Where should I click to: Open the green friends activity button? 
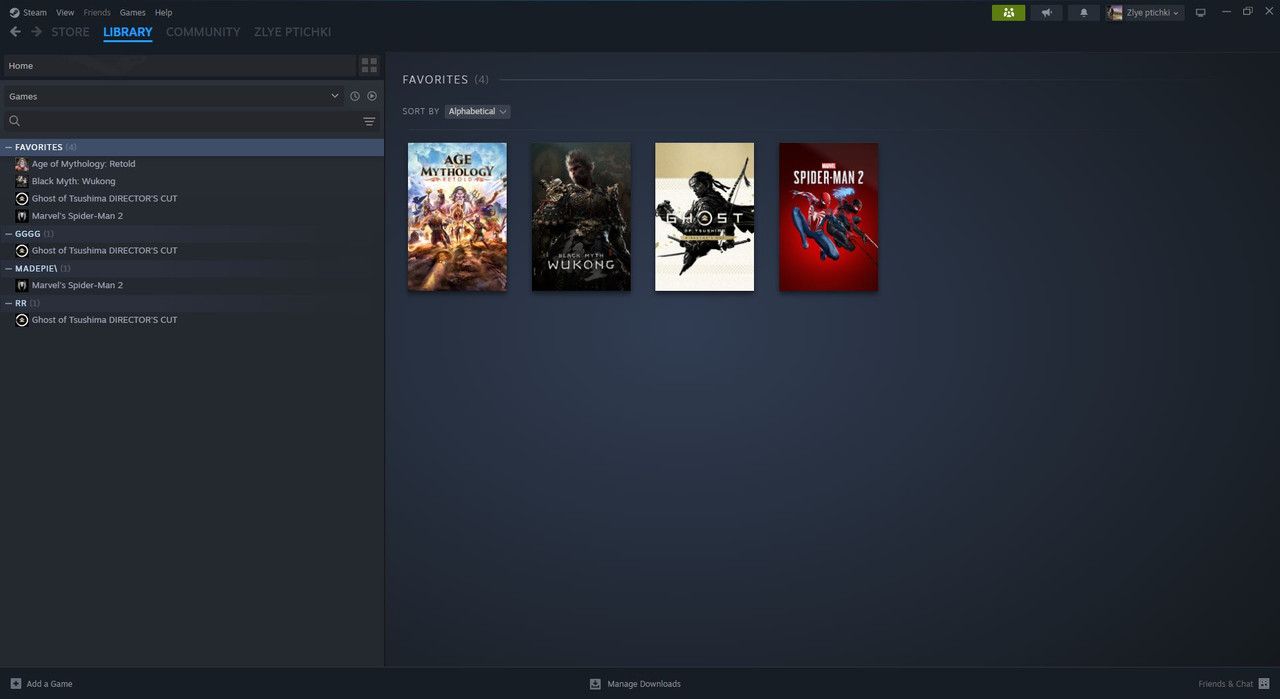(x=1008, y=12)
